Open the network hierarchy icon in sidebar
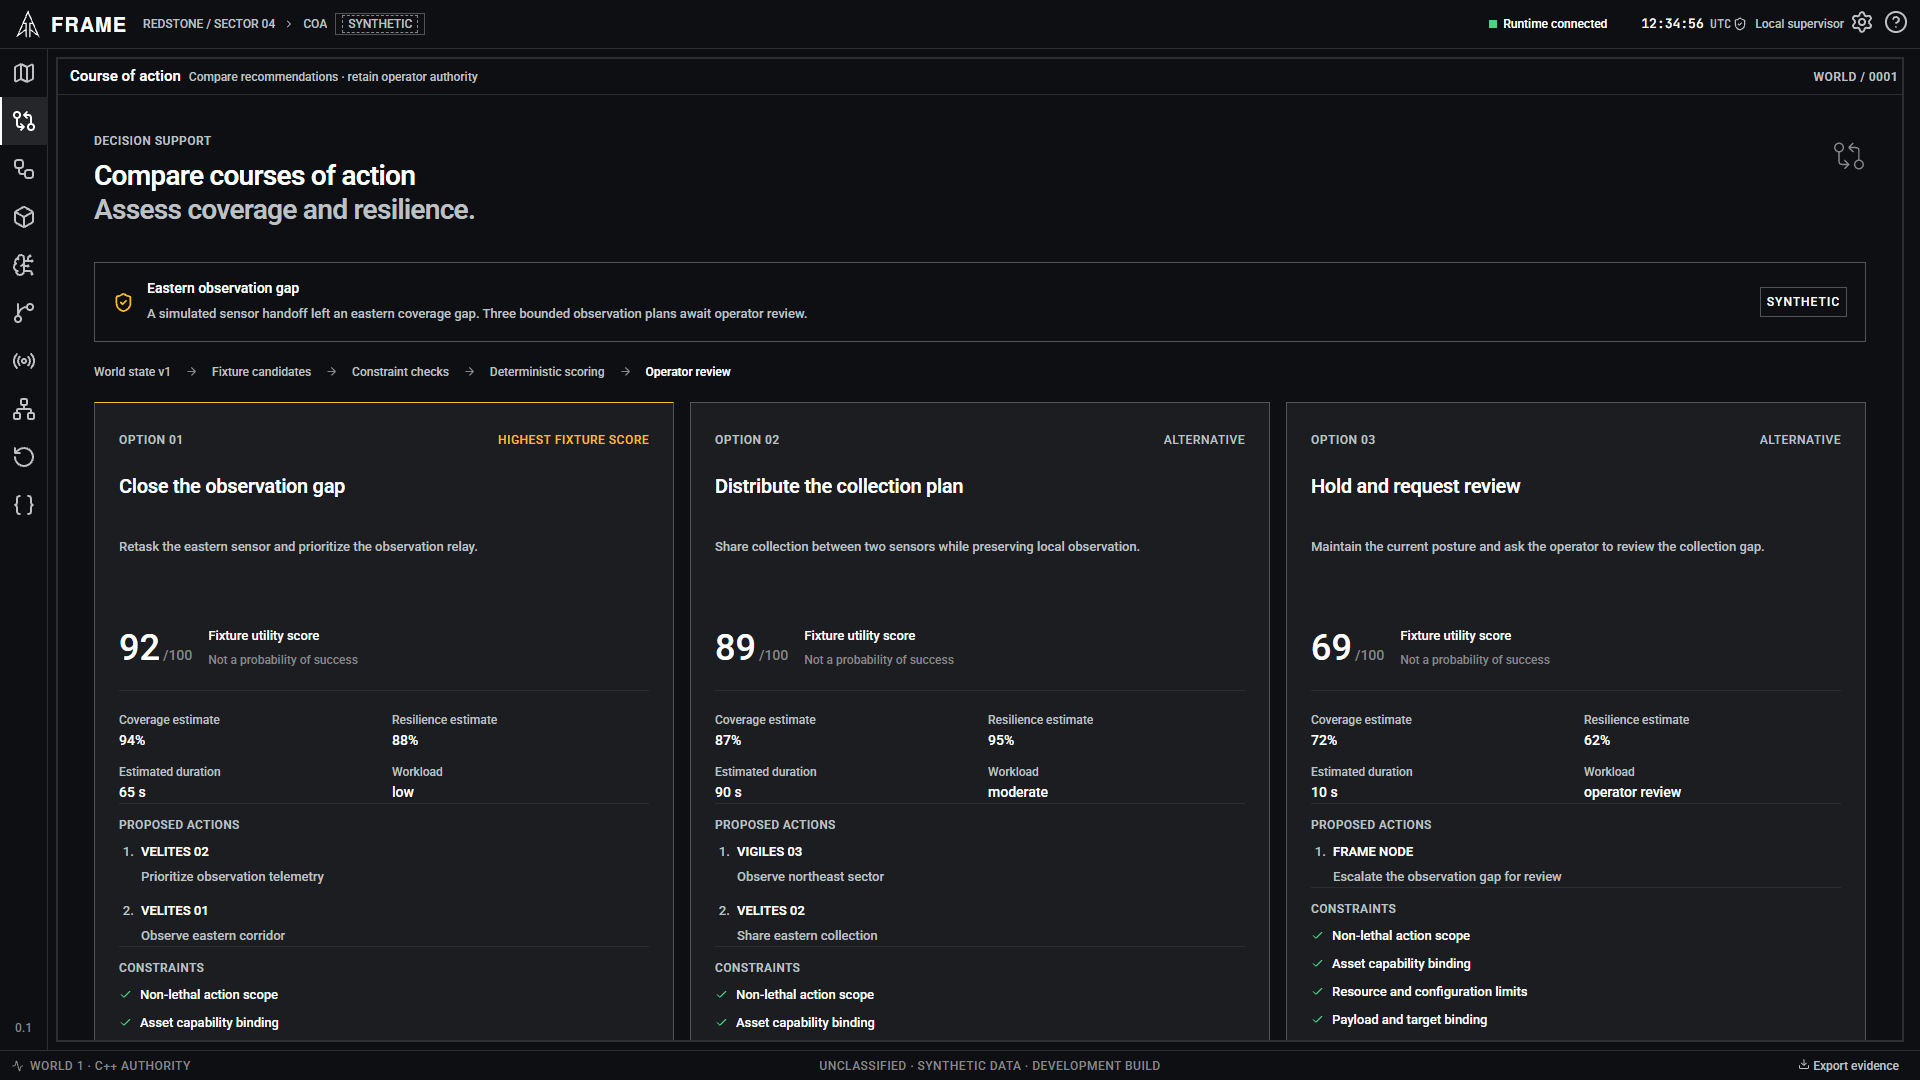The image size is (1920, 1080). (24, 409)
